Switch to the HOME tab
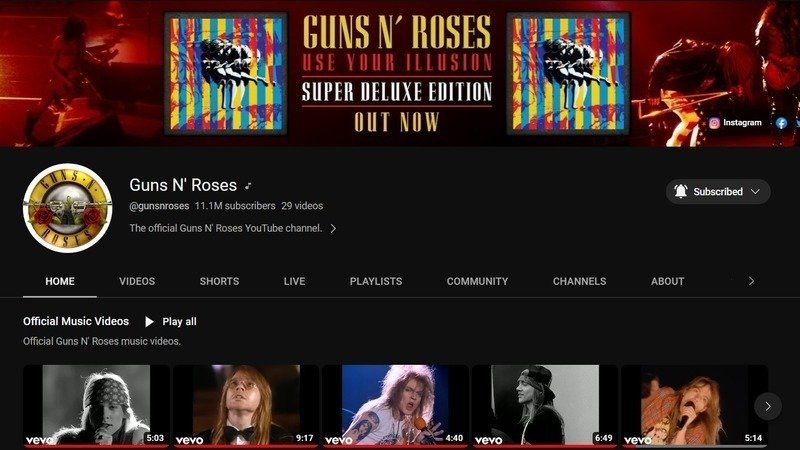800x450 pixels. 60,281
